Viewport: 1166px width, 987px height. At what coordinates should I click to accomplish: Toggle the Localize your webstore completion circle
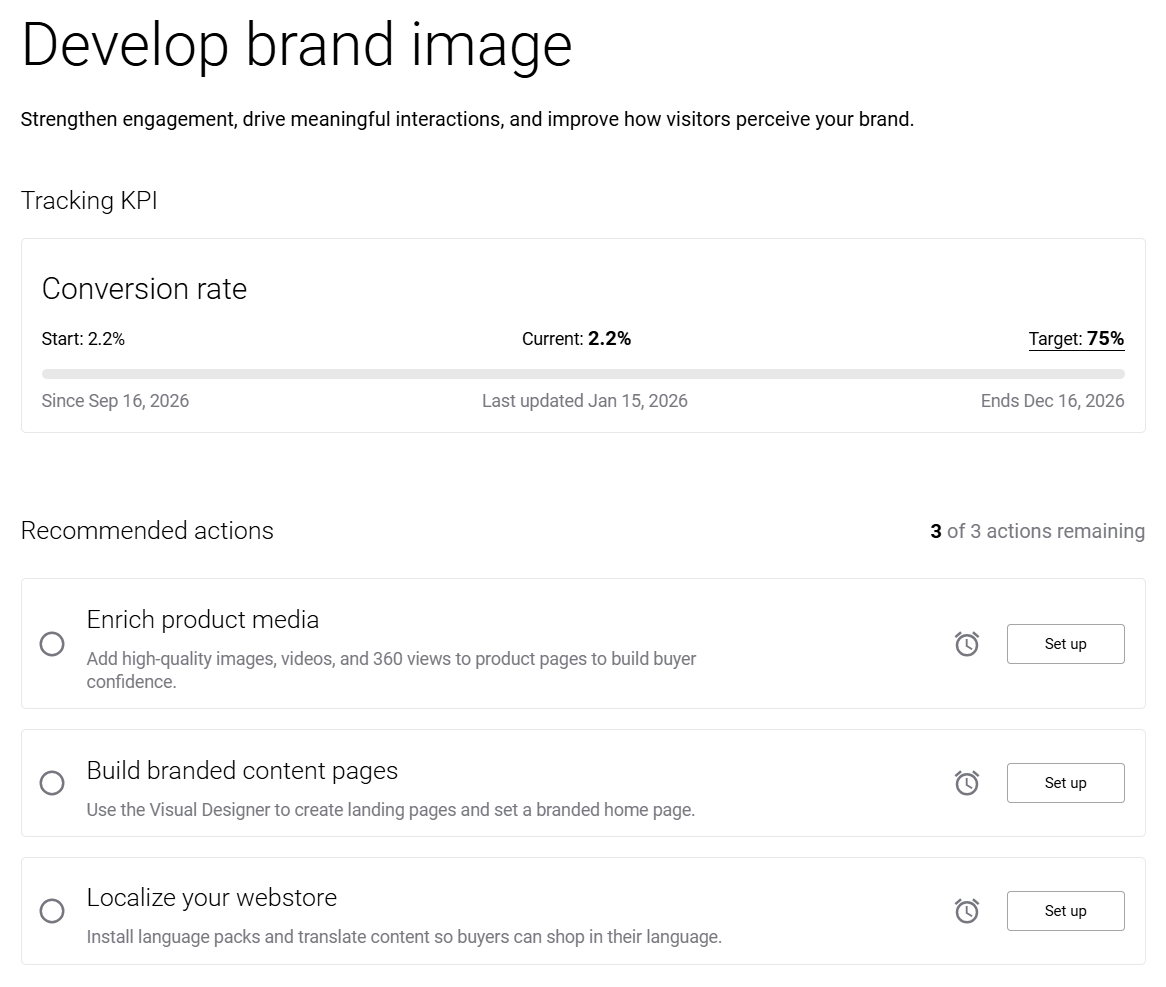pos(52,910)
